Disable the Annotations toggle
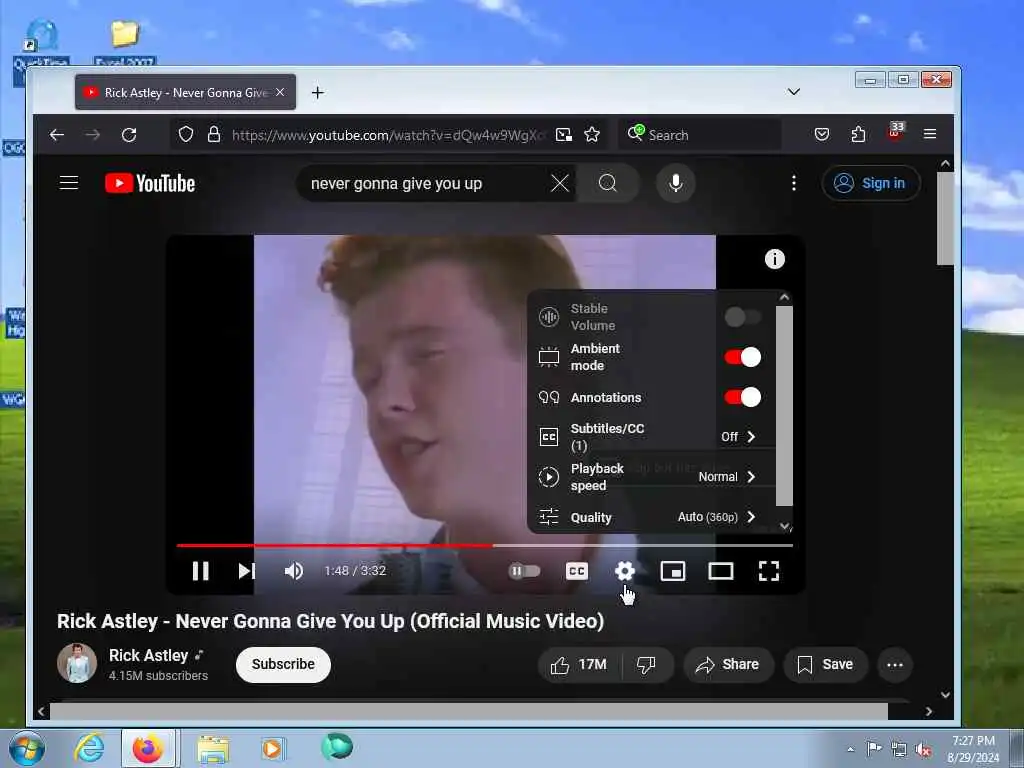 click(743, 397)
